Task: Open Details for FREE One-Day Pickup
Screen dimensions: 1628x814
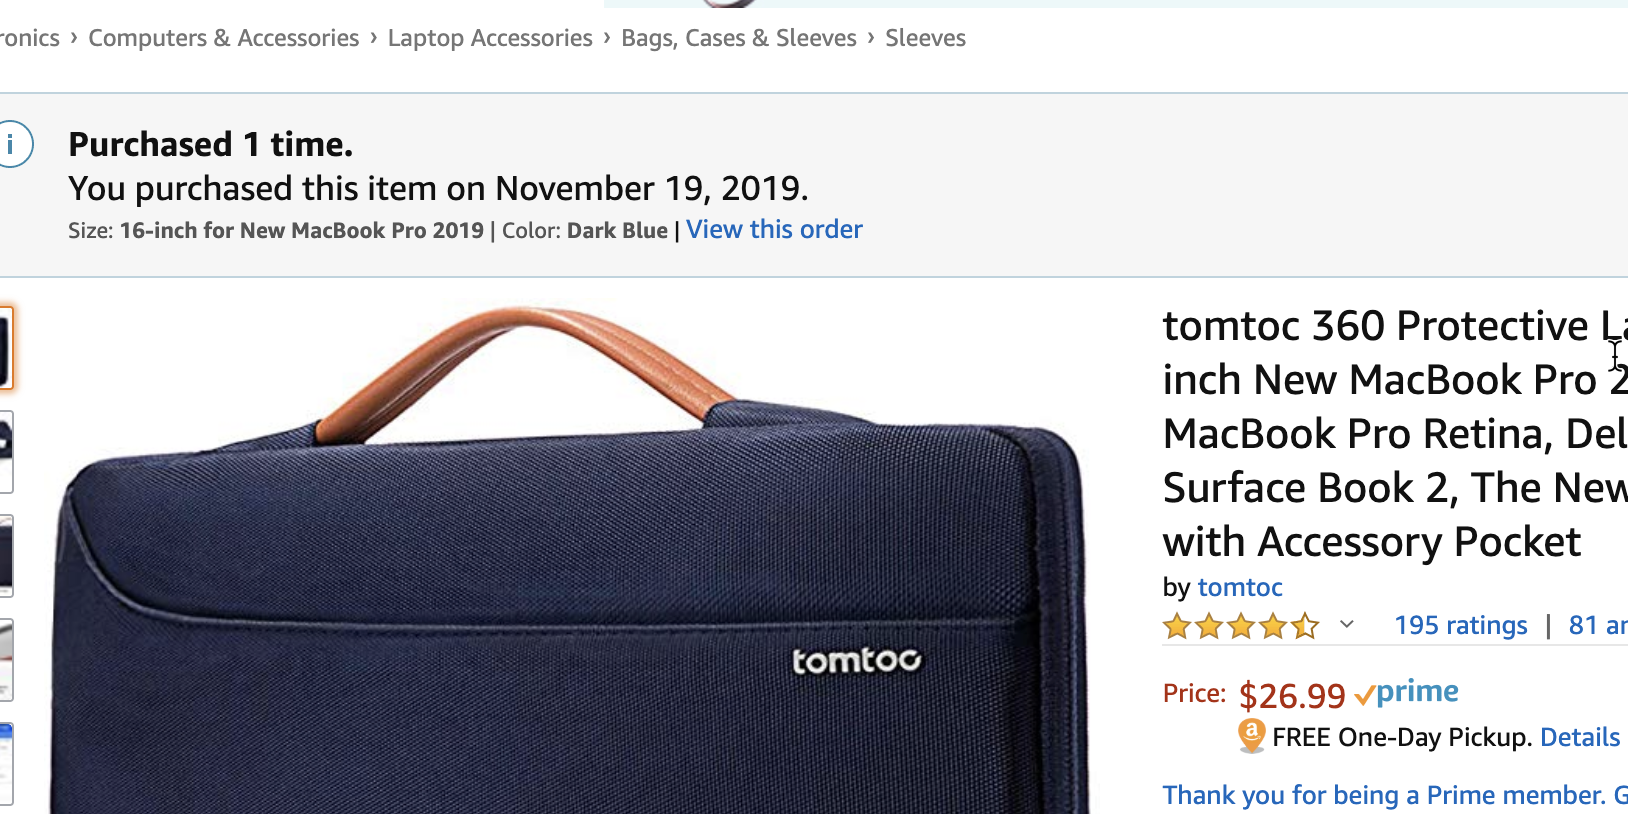Action: point(1579,738)
